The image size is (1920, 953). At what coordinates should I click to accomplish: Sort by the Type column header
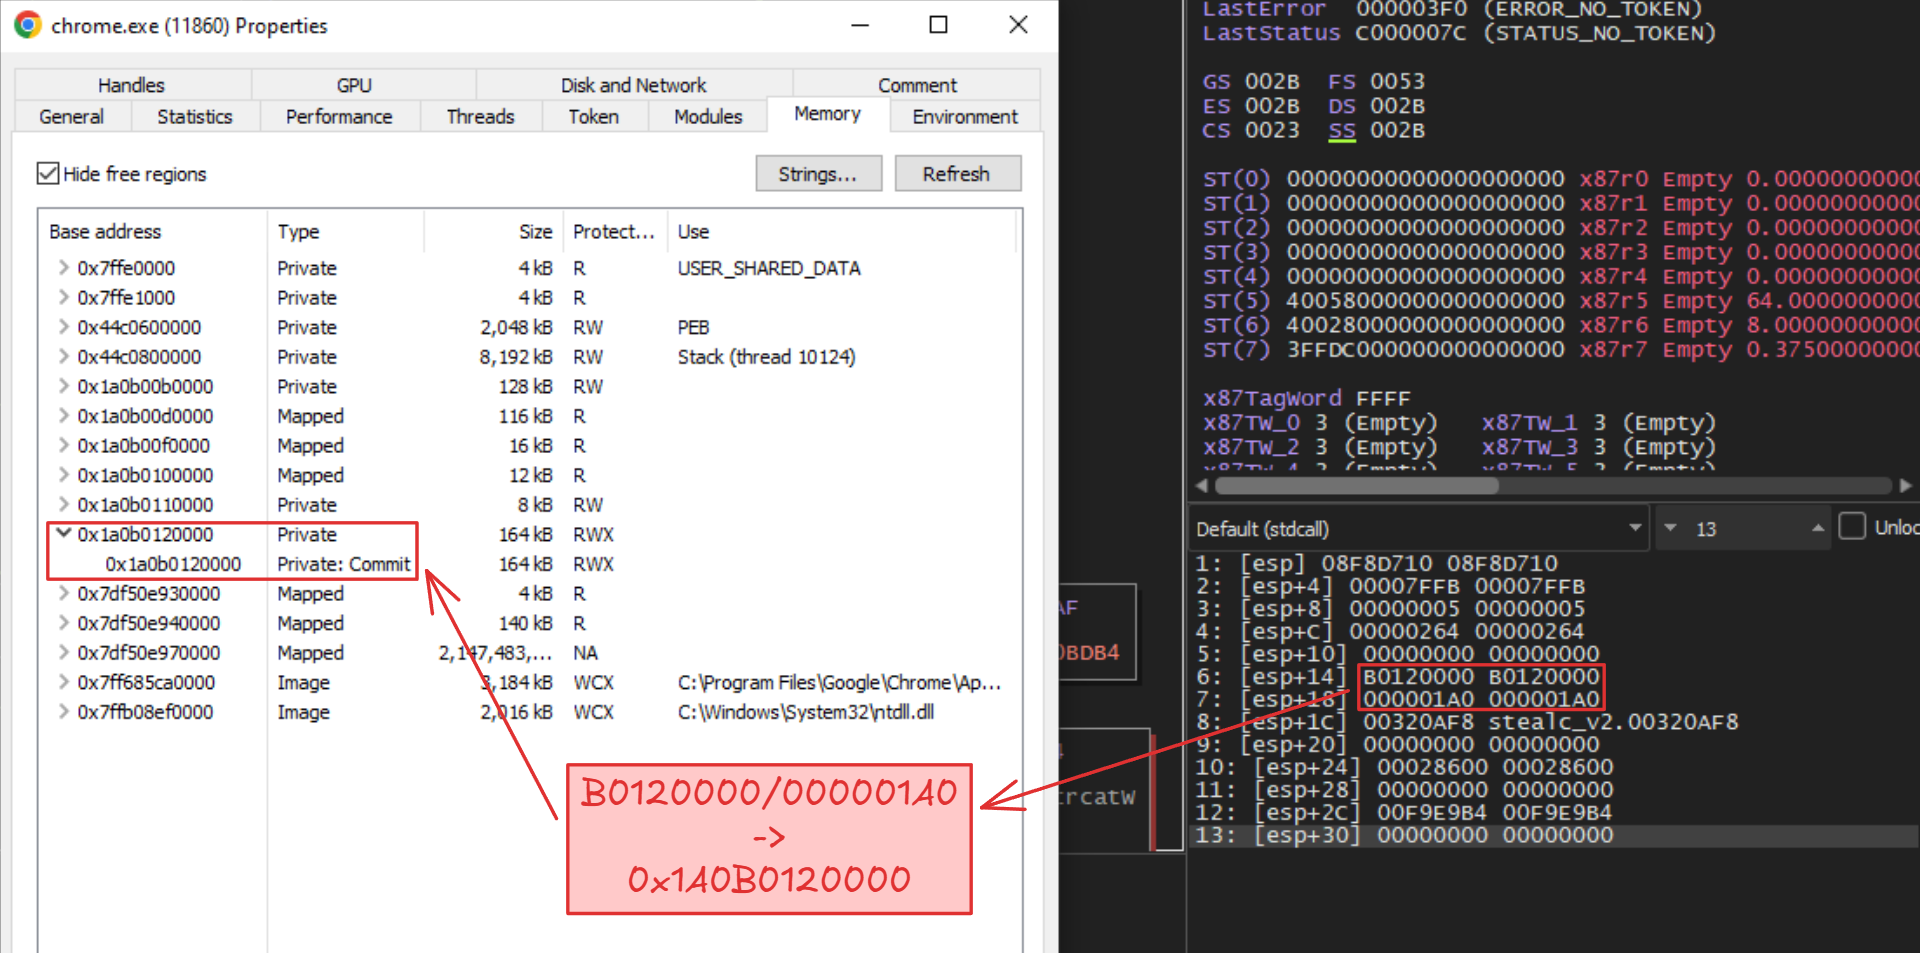pos(345,231)
